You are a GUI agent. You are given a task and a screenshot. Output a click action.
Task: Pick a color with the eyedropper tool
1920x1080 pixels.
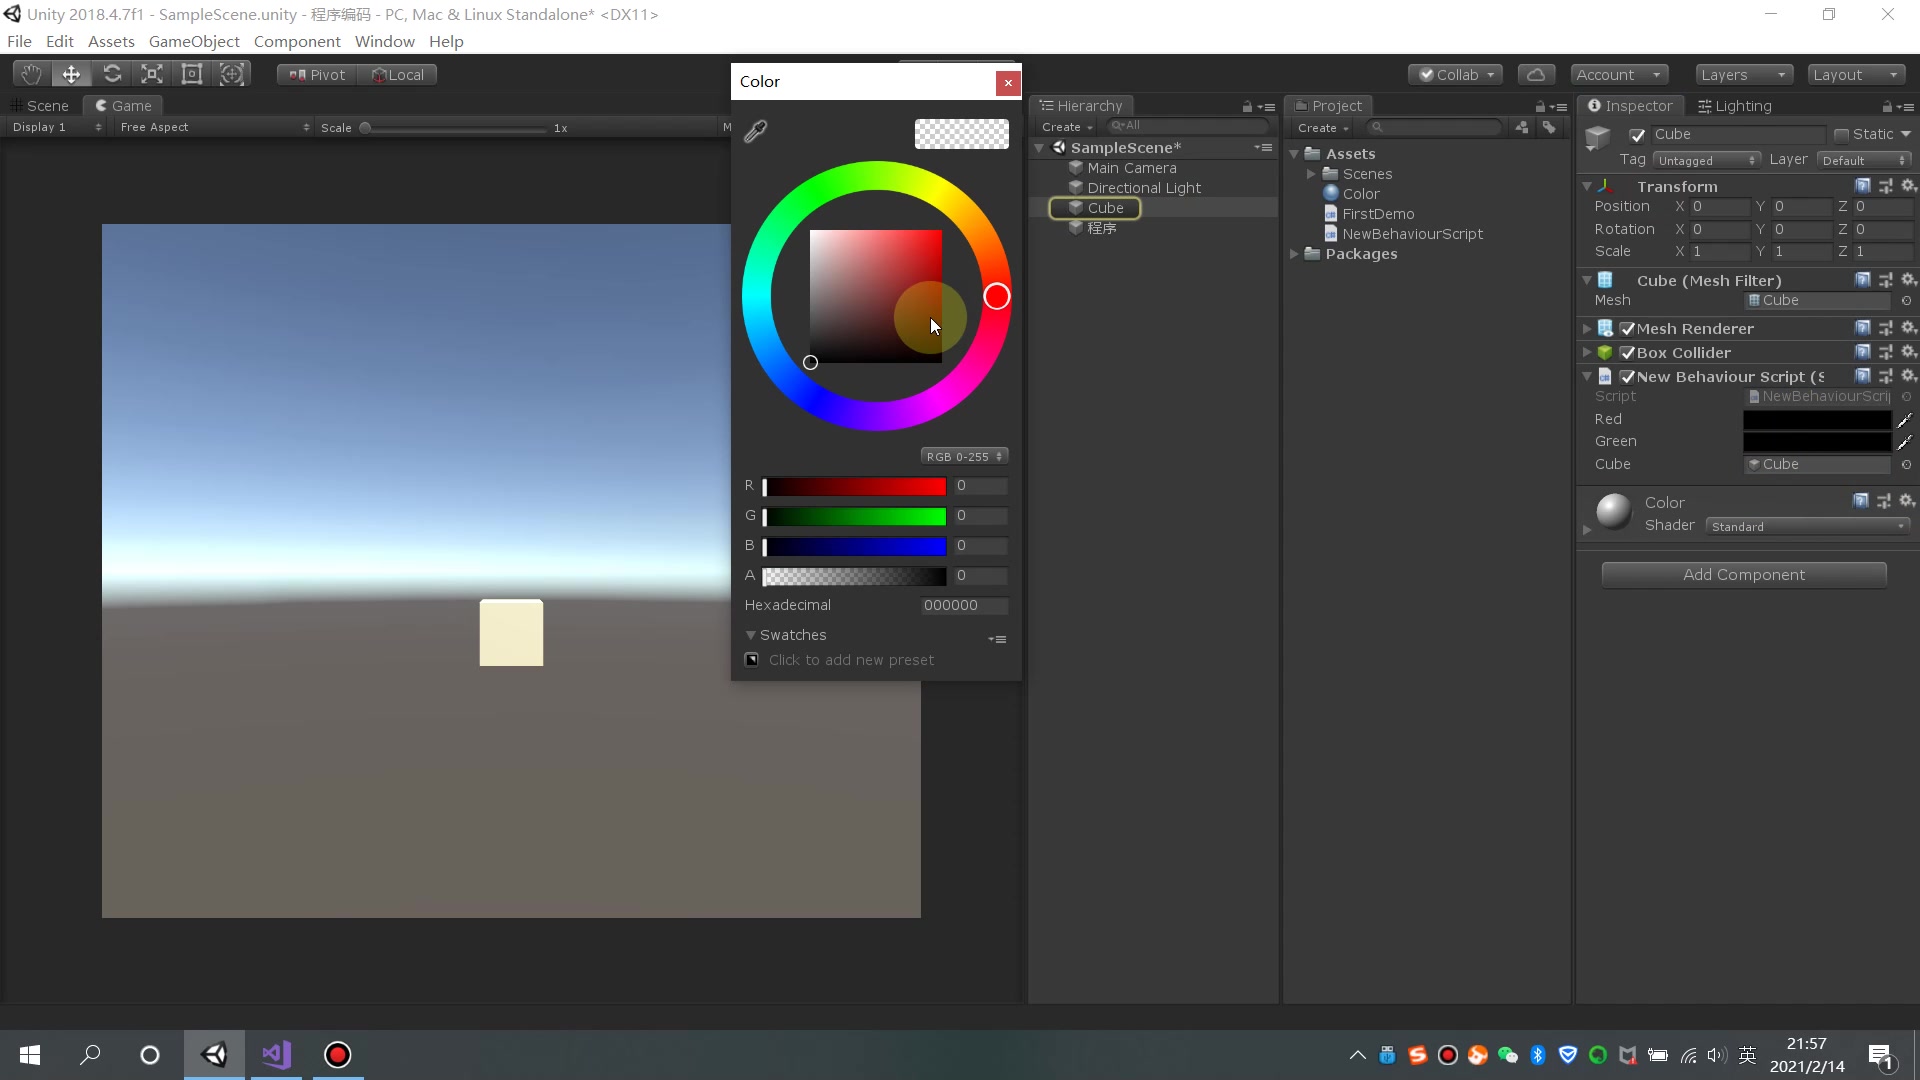click(756, 130)
